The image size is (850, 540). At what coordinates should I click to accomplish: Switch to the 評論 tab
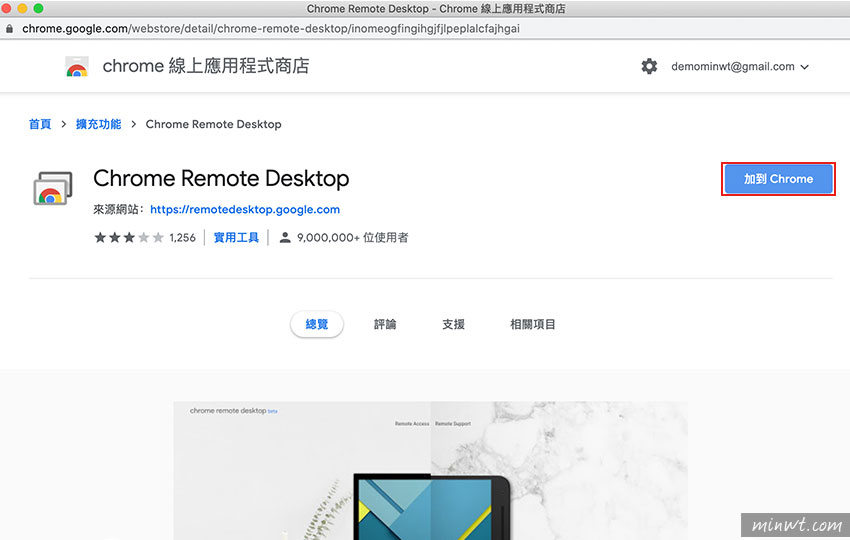[385, 324]
